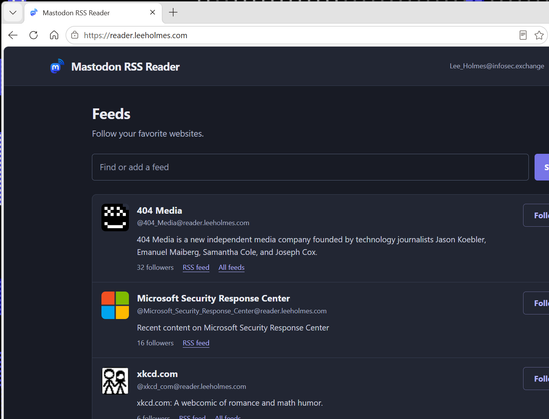Go back to previous page
549x419 pixels.
(x=13, y=35)
